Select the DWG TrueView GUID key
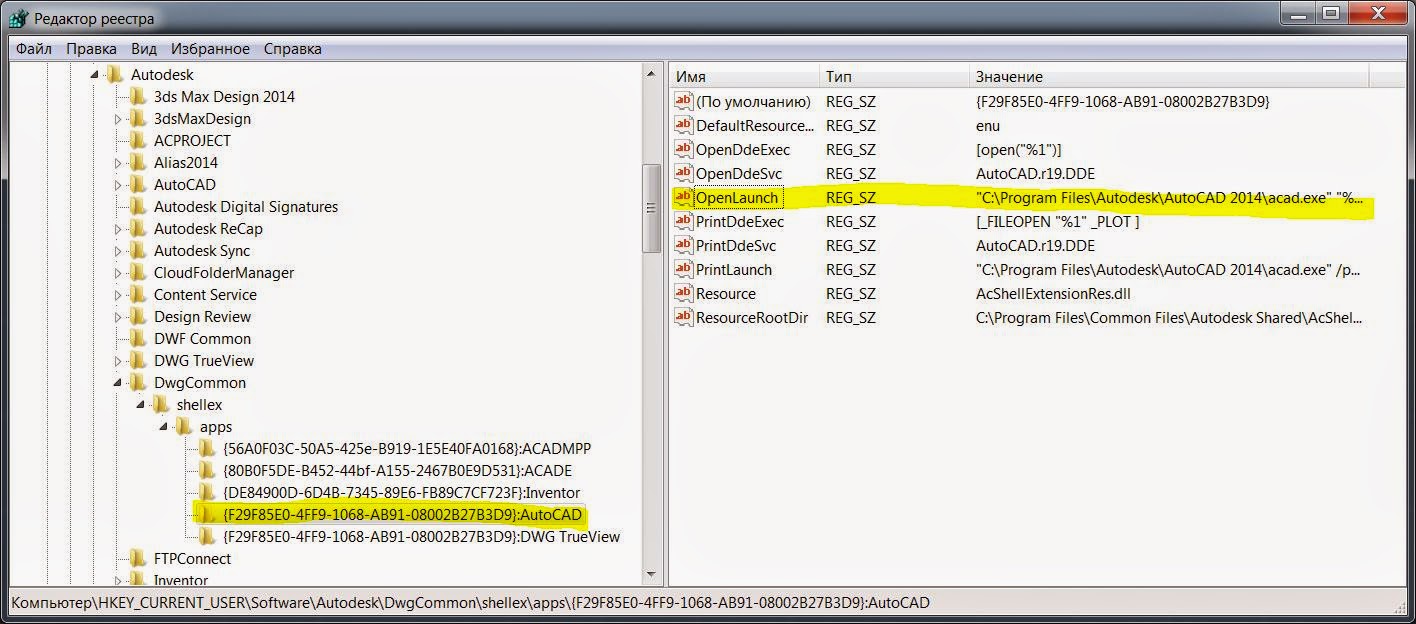 click(421, 537)
